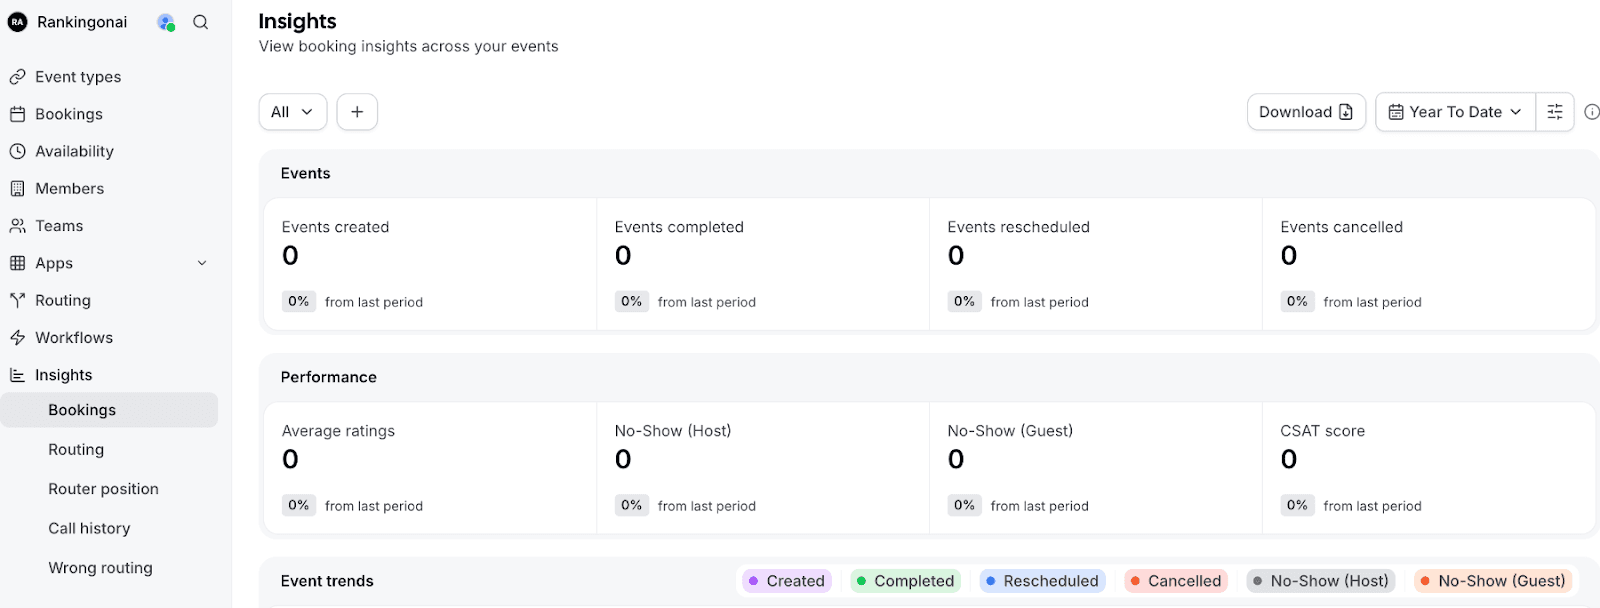Select the Event types calendar icon in sidebar

(x=17, y=76)
